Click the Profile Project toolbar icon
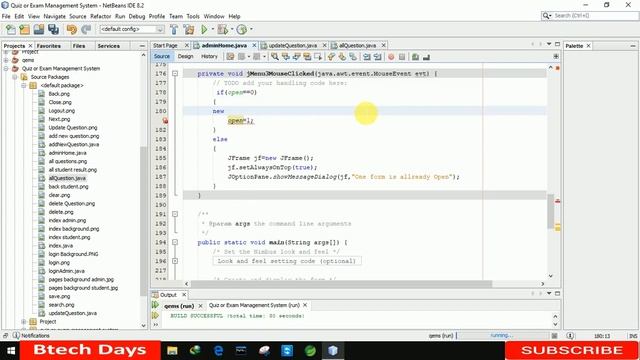This screenshot has height=360, width=640. pyautogui.click(x=242, y=29)
